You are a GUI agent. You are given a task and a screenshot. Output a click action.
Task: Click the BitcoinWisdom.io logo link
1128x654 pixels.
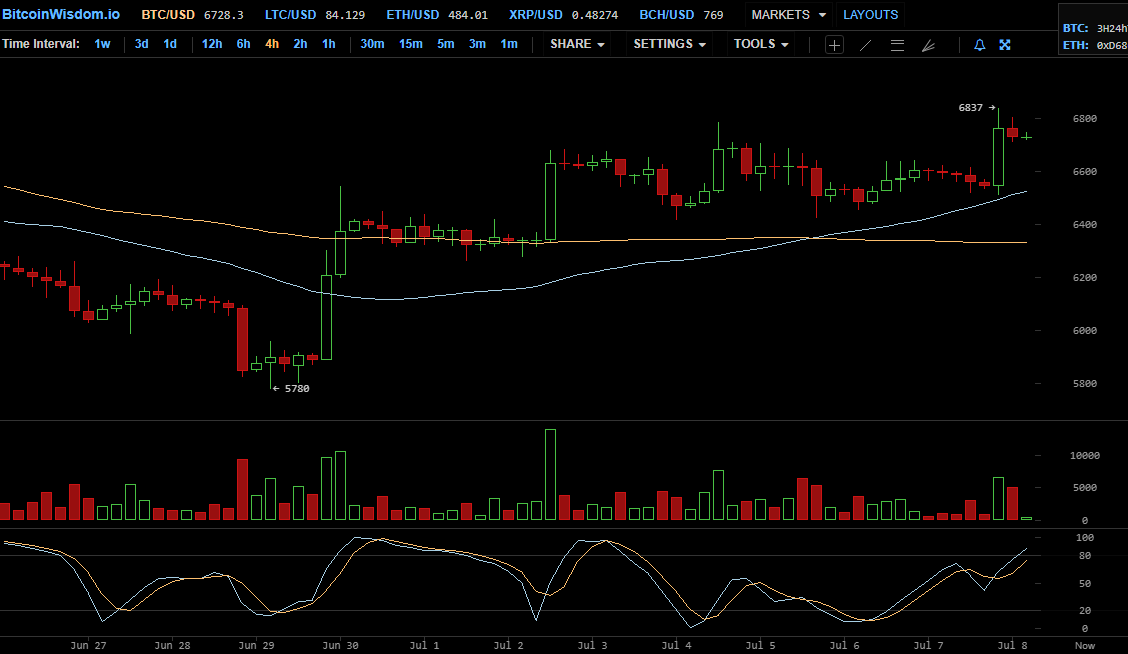click(61, 15)
